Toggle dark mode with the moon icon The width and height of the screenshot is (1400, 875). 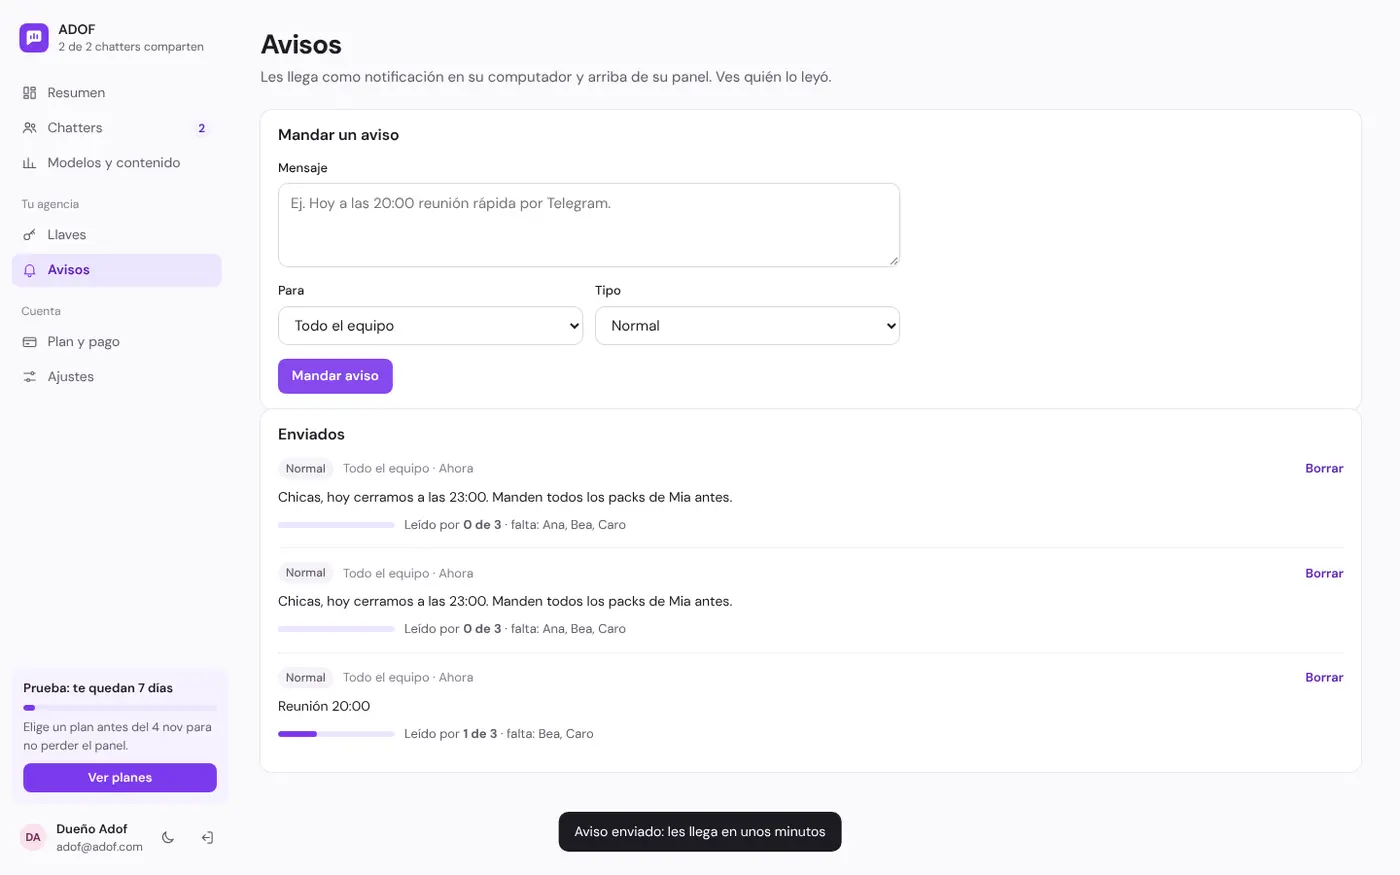click(168, 838)
